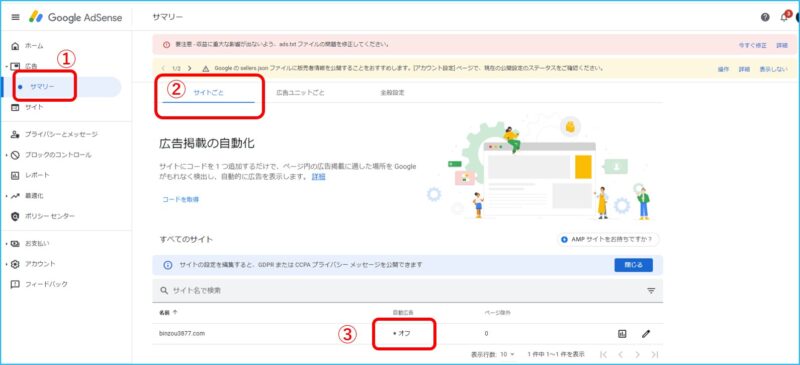Image resolution: width=800 pixels, height=365 pixels.
Task: Go to the first page of sites
Action: tap(604, 354)
